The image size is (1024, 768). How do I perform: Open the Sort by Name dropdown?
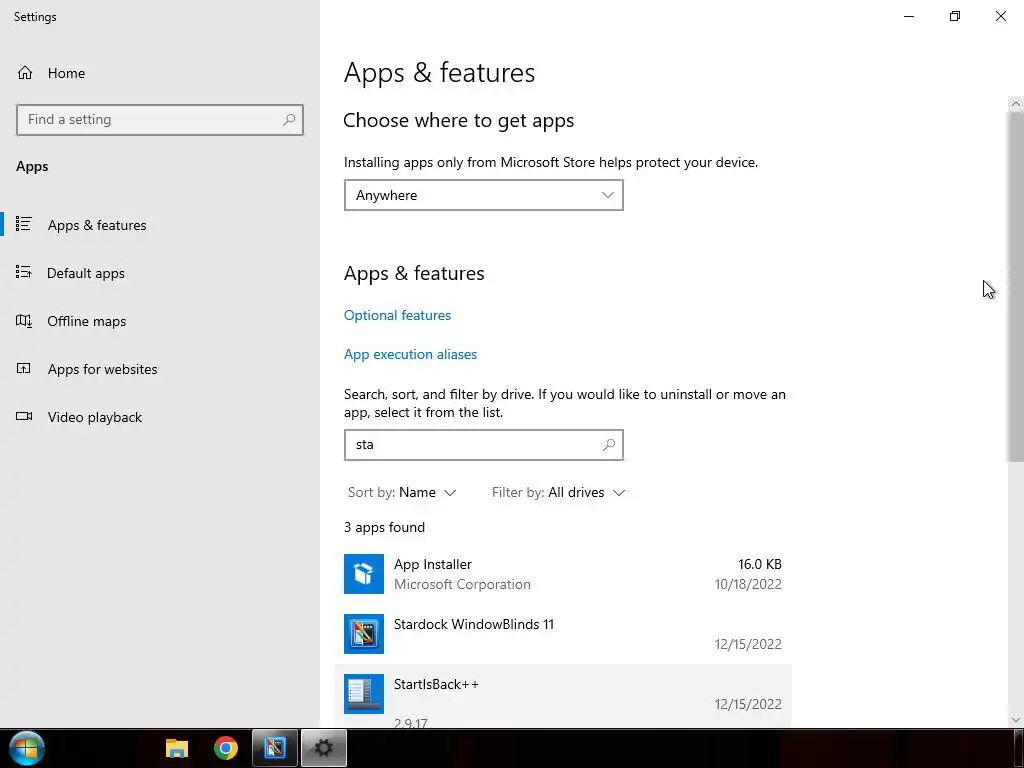tap(402, 492)
